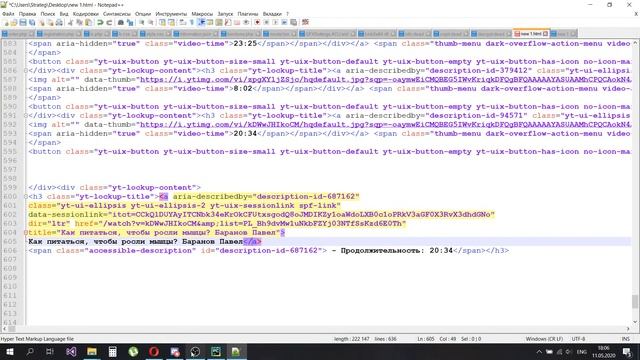Screen dimensions: 640x360
Task: Open the Кодировки menu
Action: click(86, 14)
